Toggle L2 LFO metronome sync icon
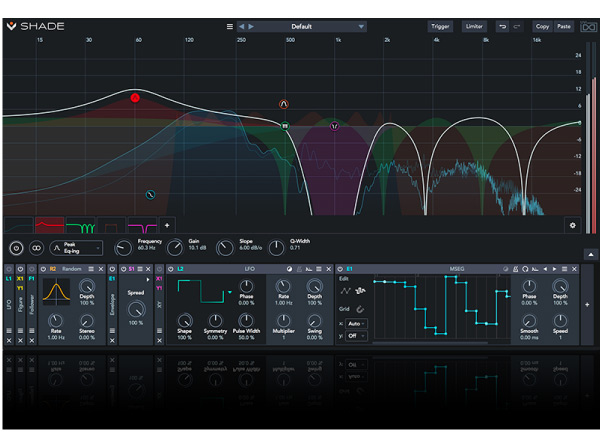600x444 pixels. [299, 269]
